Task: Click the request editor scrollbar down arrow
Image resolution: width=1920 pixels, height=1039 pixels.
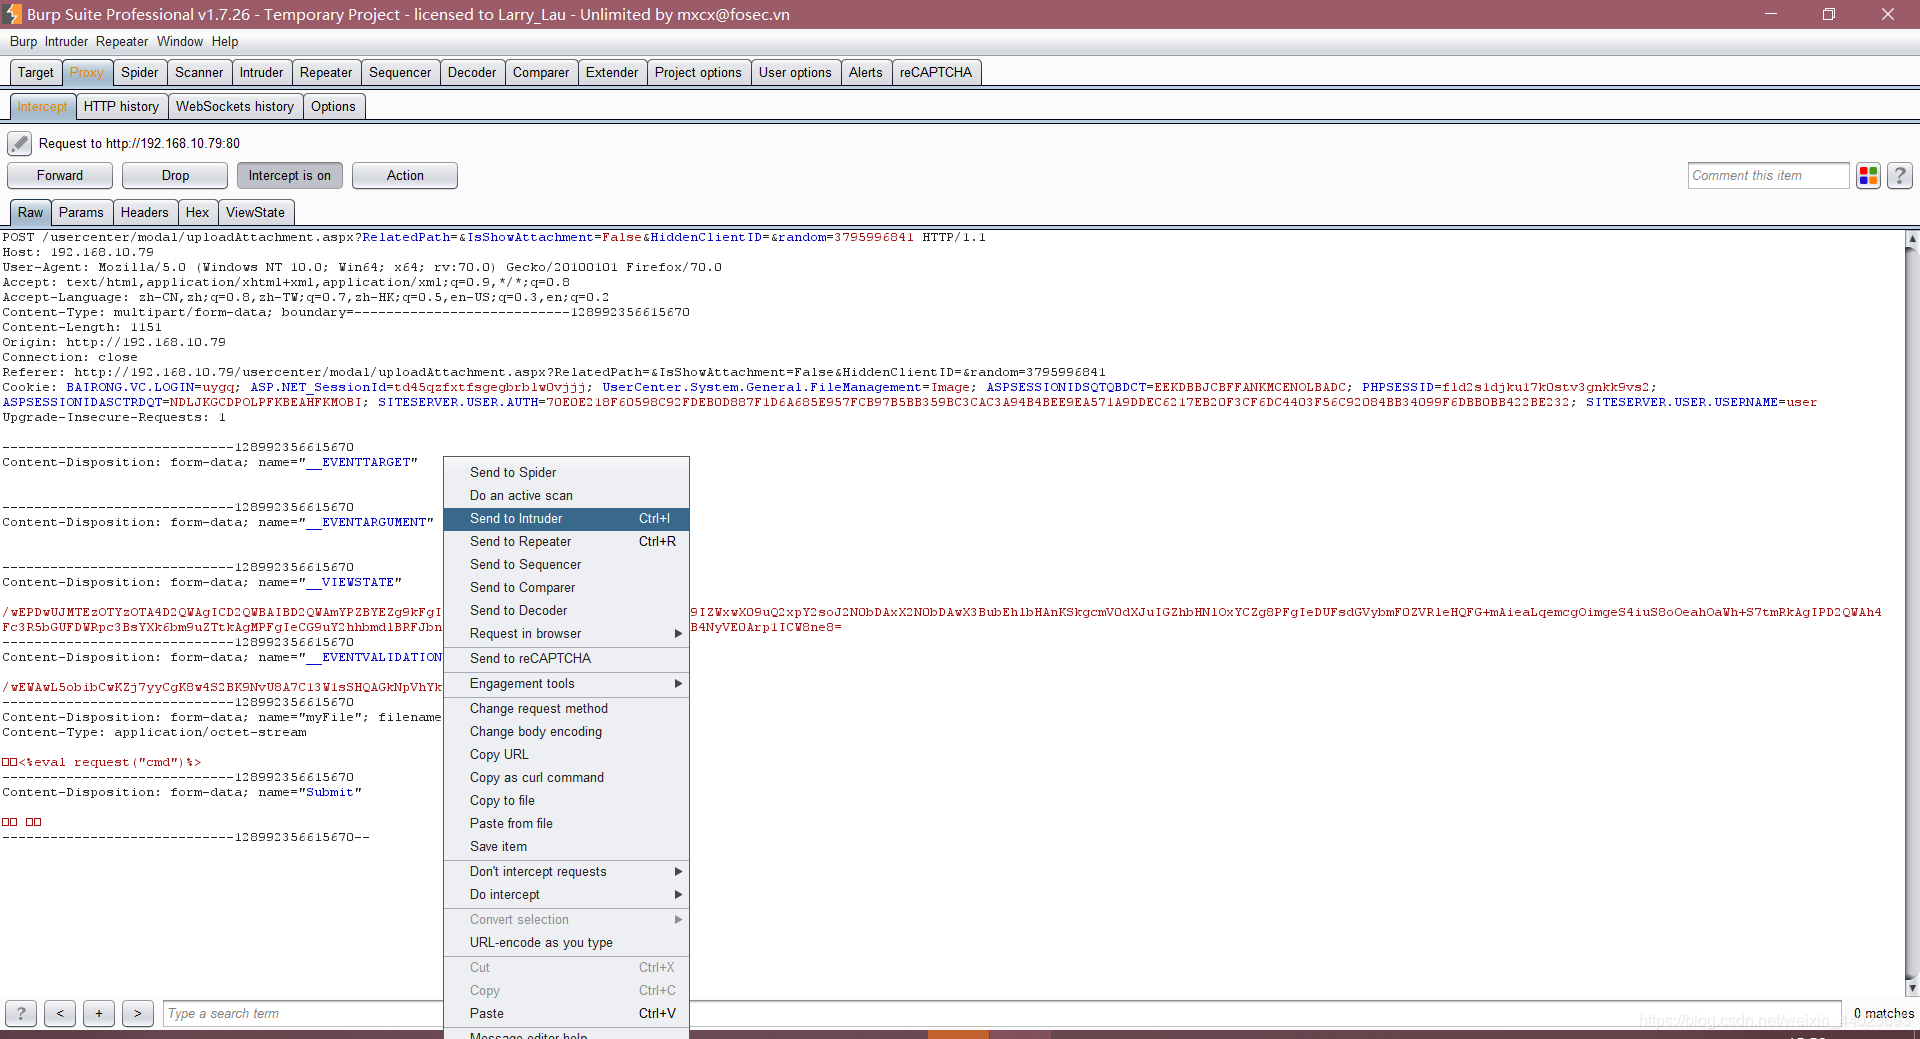Action: [1912, 988]
